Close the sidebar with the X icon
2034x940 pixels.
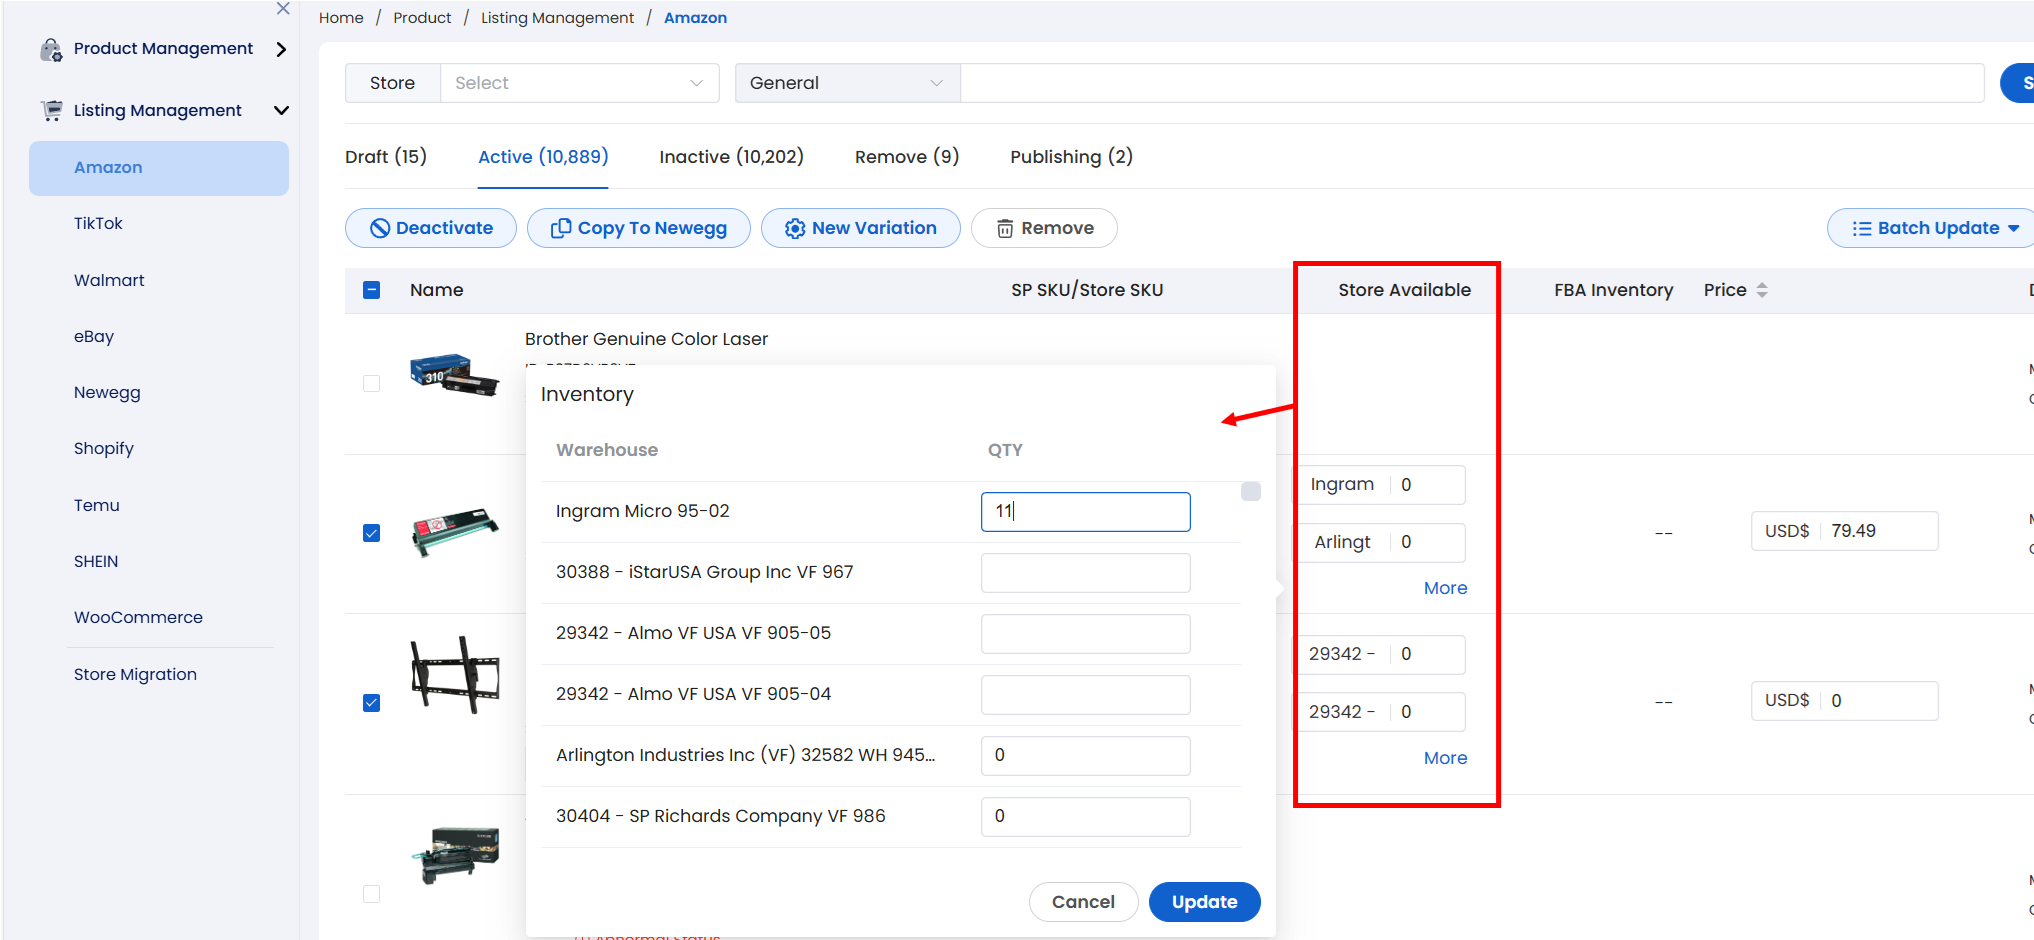283,9
